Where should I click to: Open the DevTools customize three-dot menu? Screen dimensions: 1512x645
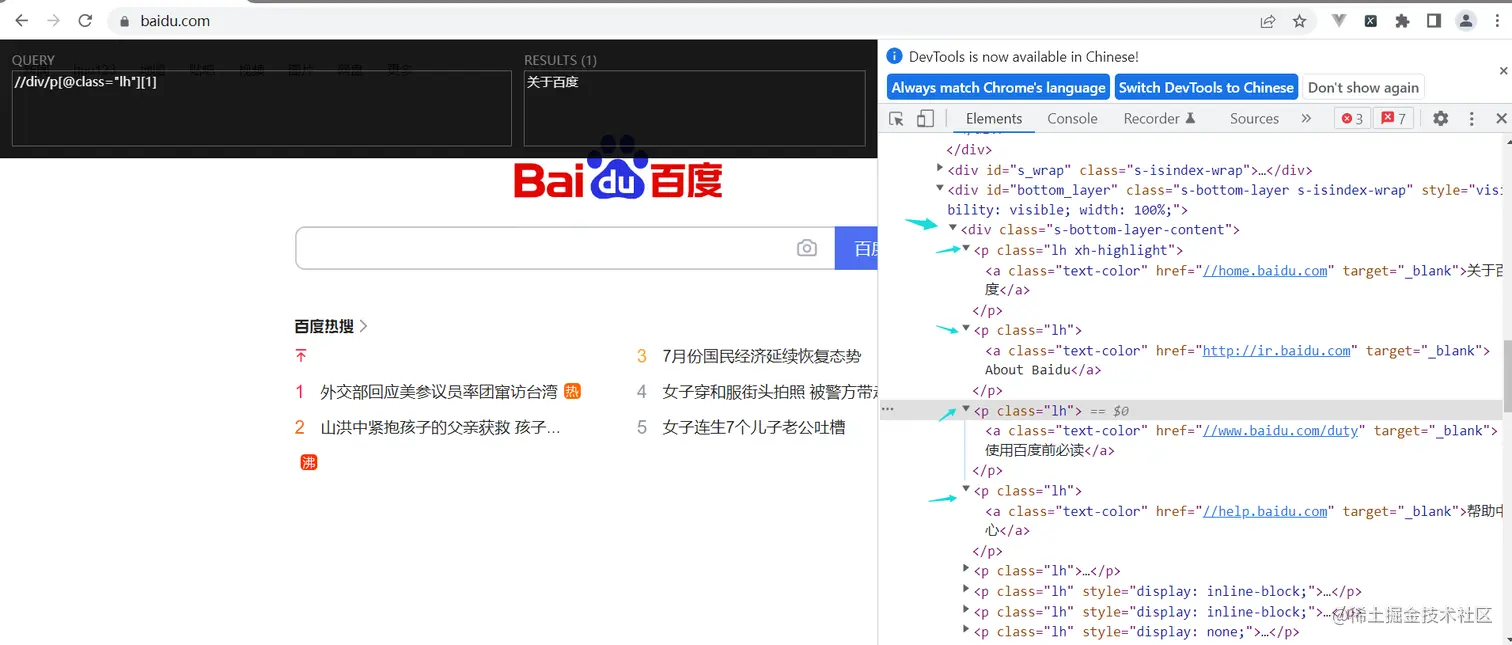tap(1471, 118)
